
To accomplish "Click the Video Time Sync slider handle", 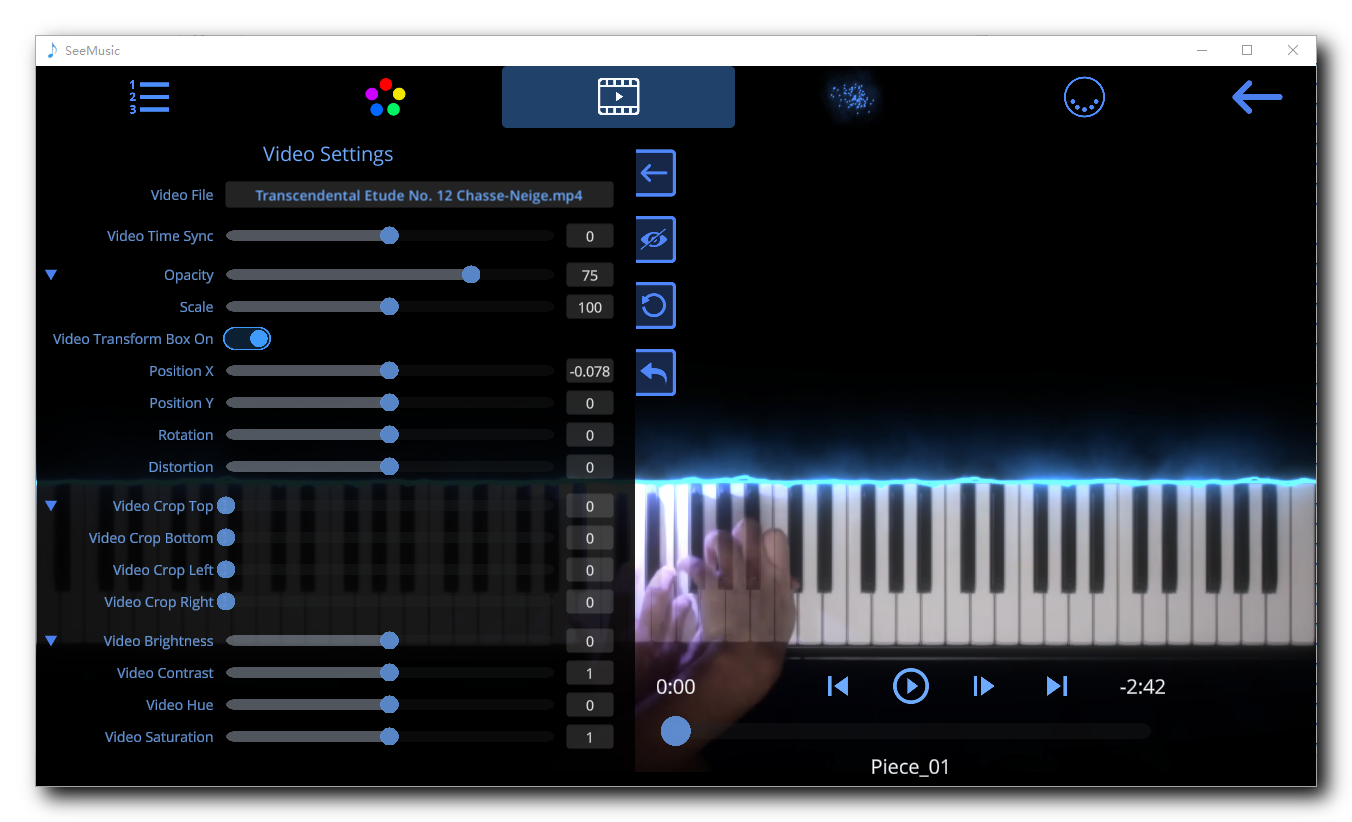I will pyautogui.click(x=390, y=236).
